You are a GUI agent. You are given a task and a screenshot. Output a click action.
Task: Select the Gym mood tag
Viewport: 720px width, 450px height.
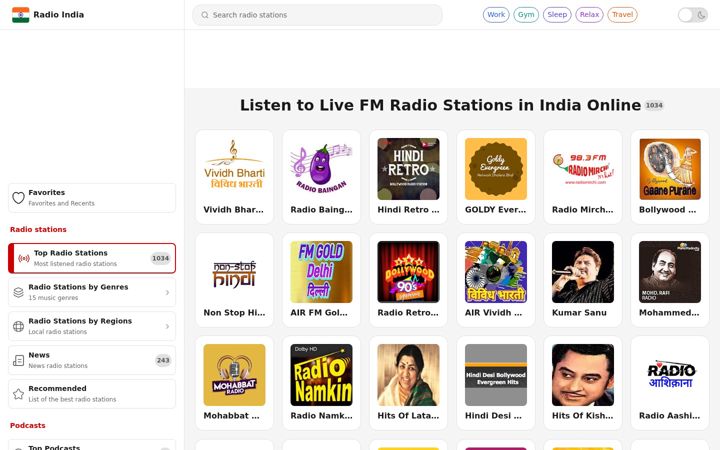(x=526, y=15)
